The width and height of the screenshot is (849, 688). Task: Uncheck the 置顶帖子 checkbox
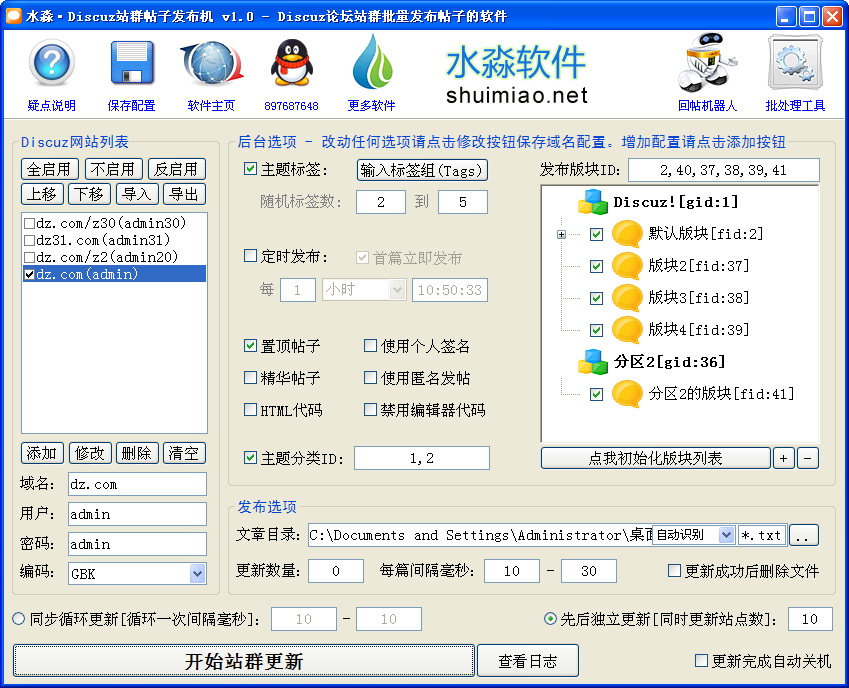[250, 345]
